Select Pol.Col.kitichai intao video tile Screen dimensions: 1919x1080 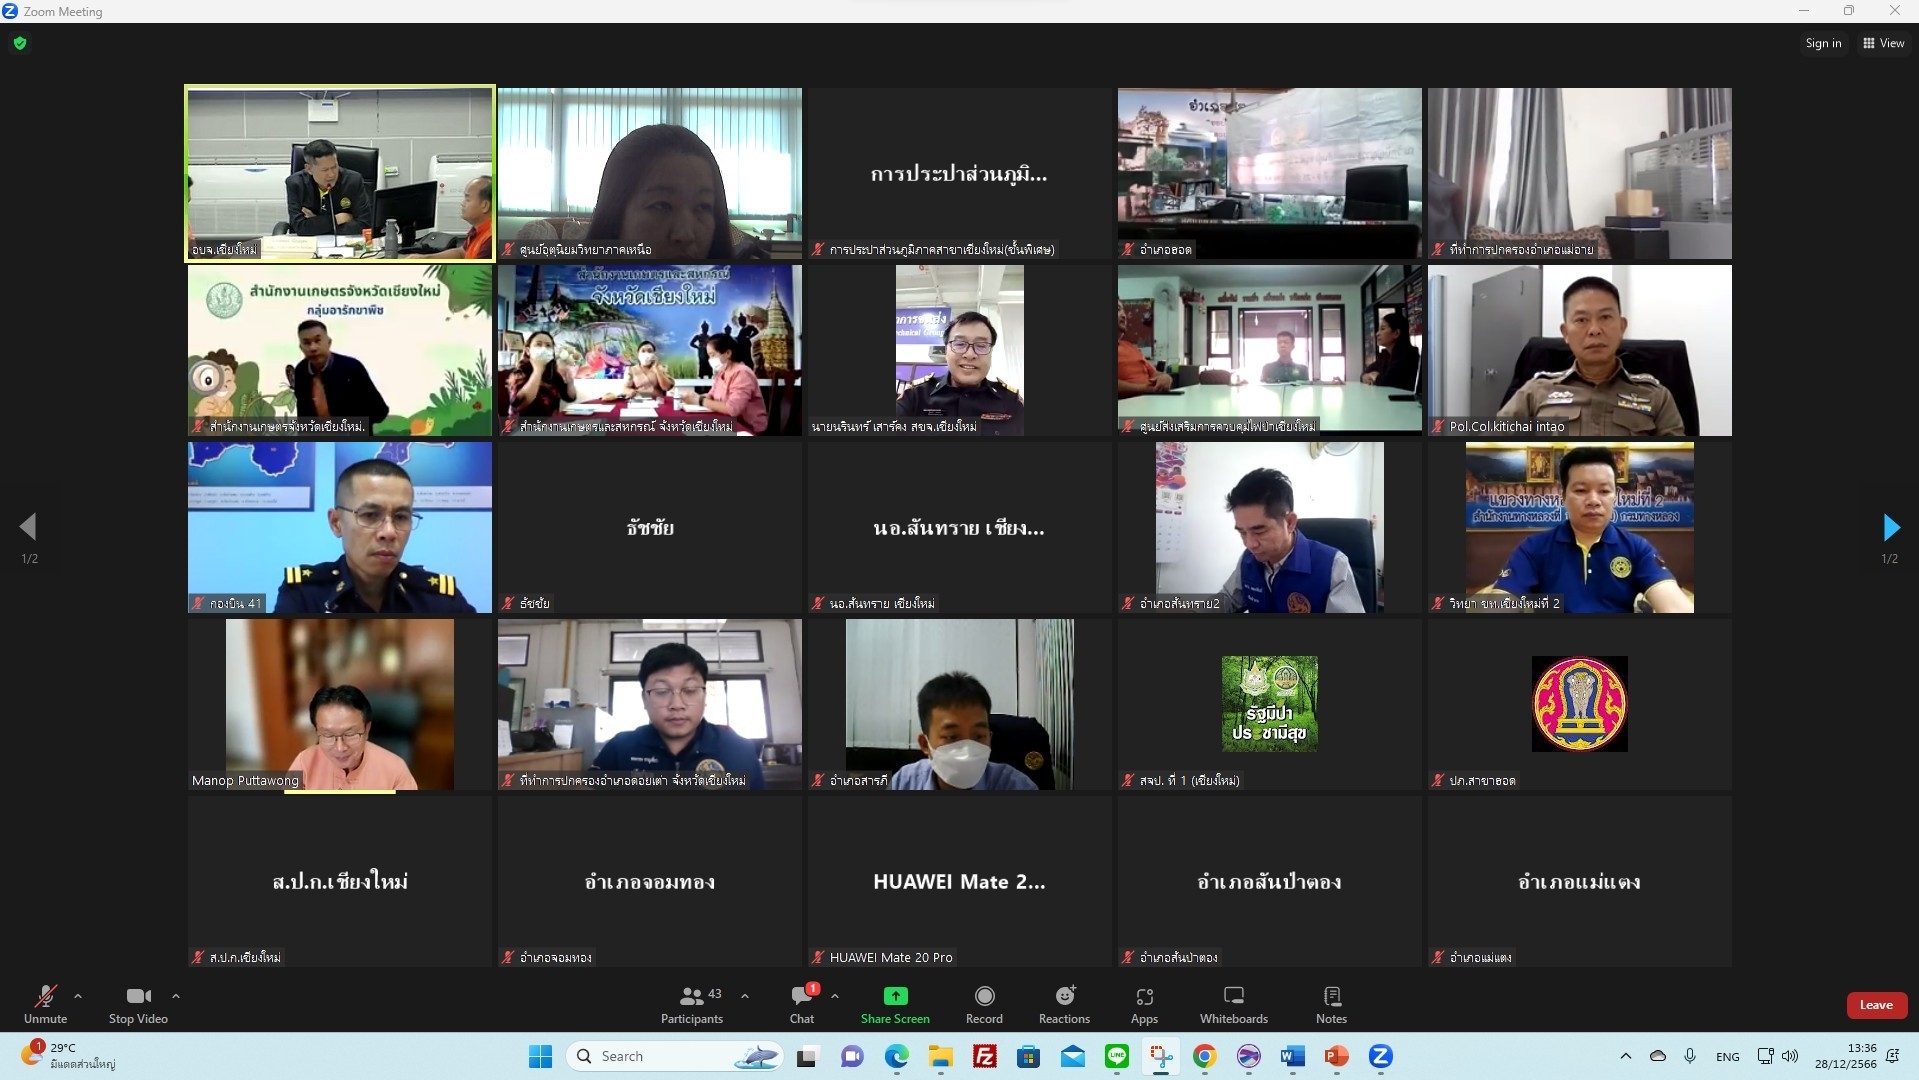click(x=1579, y=350)
